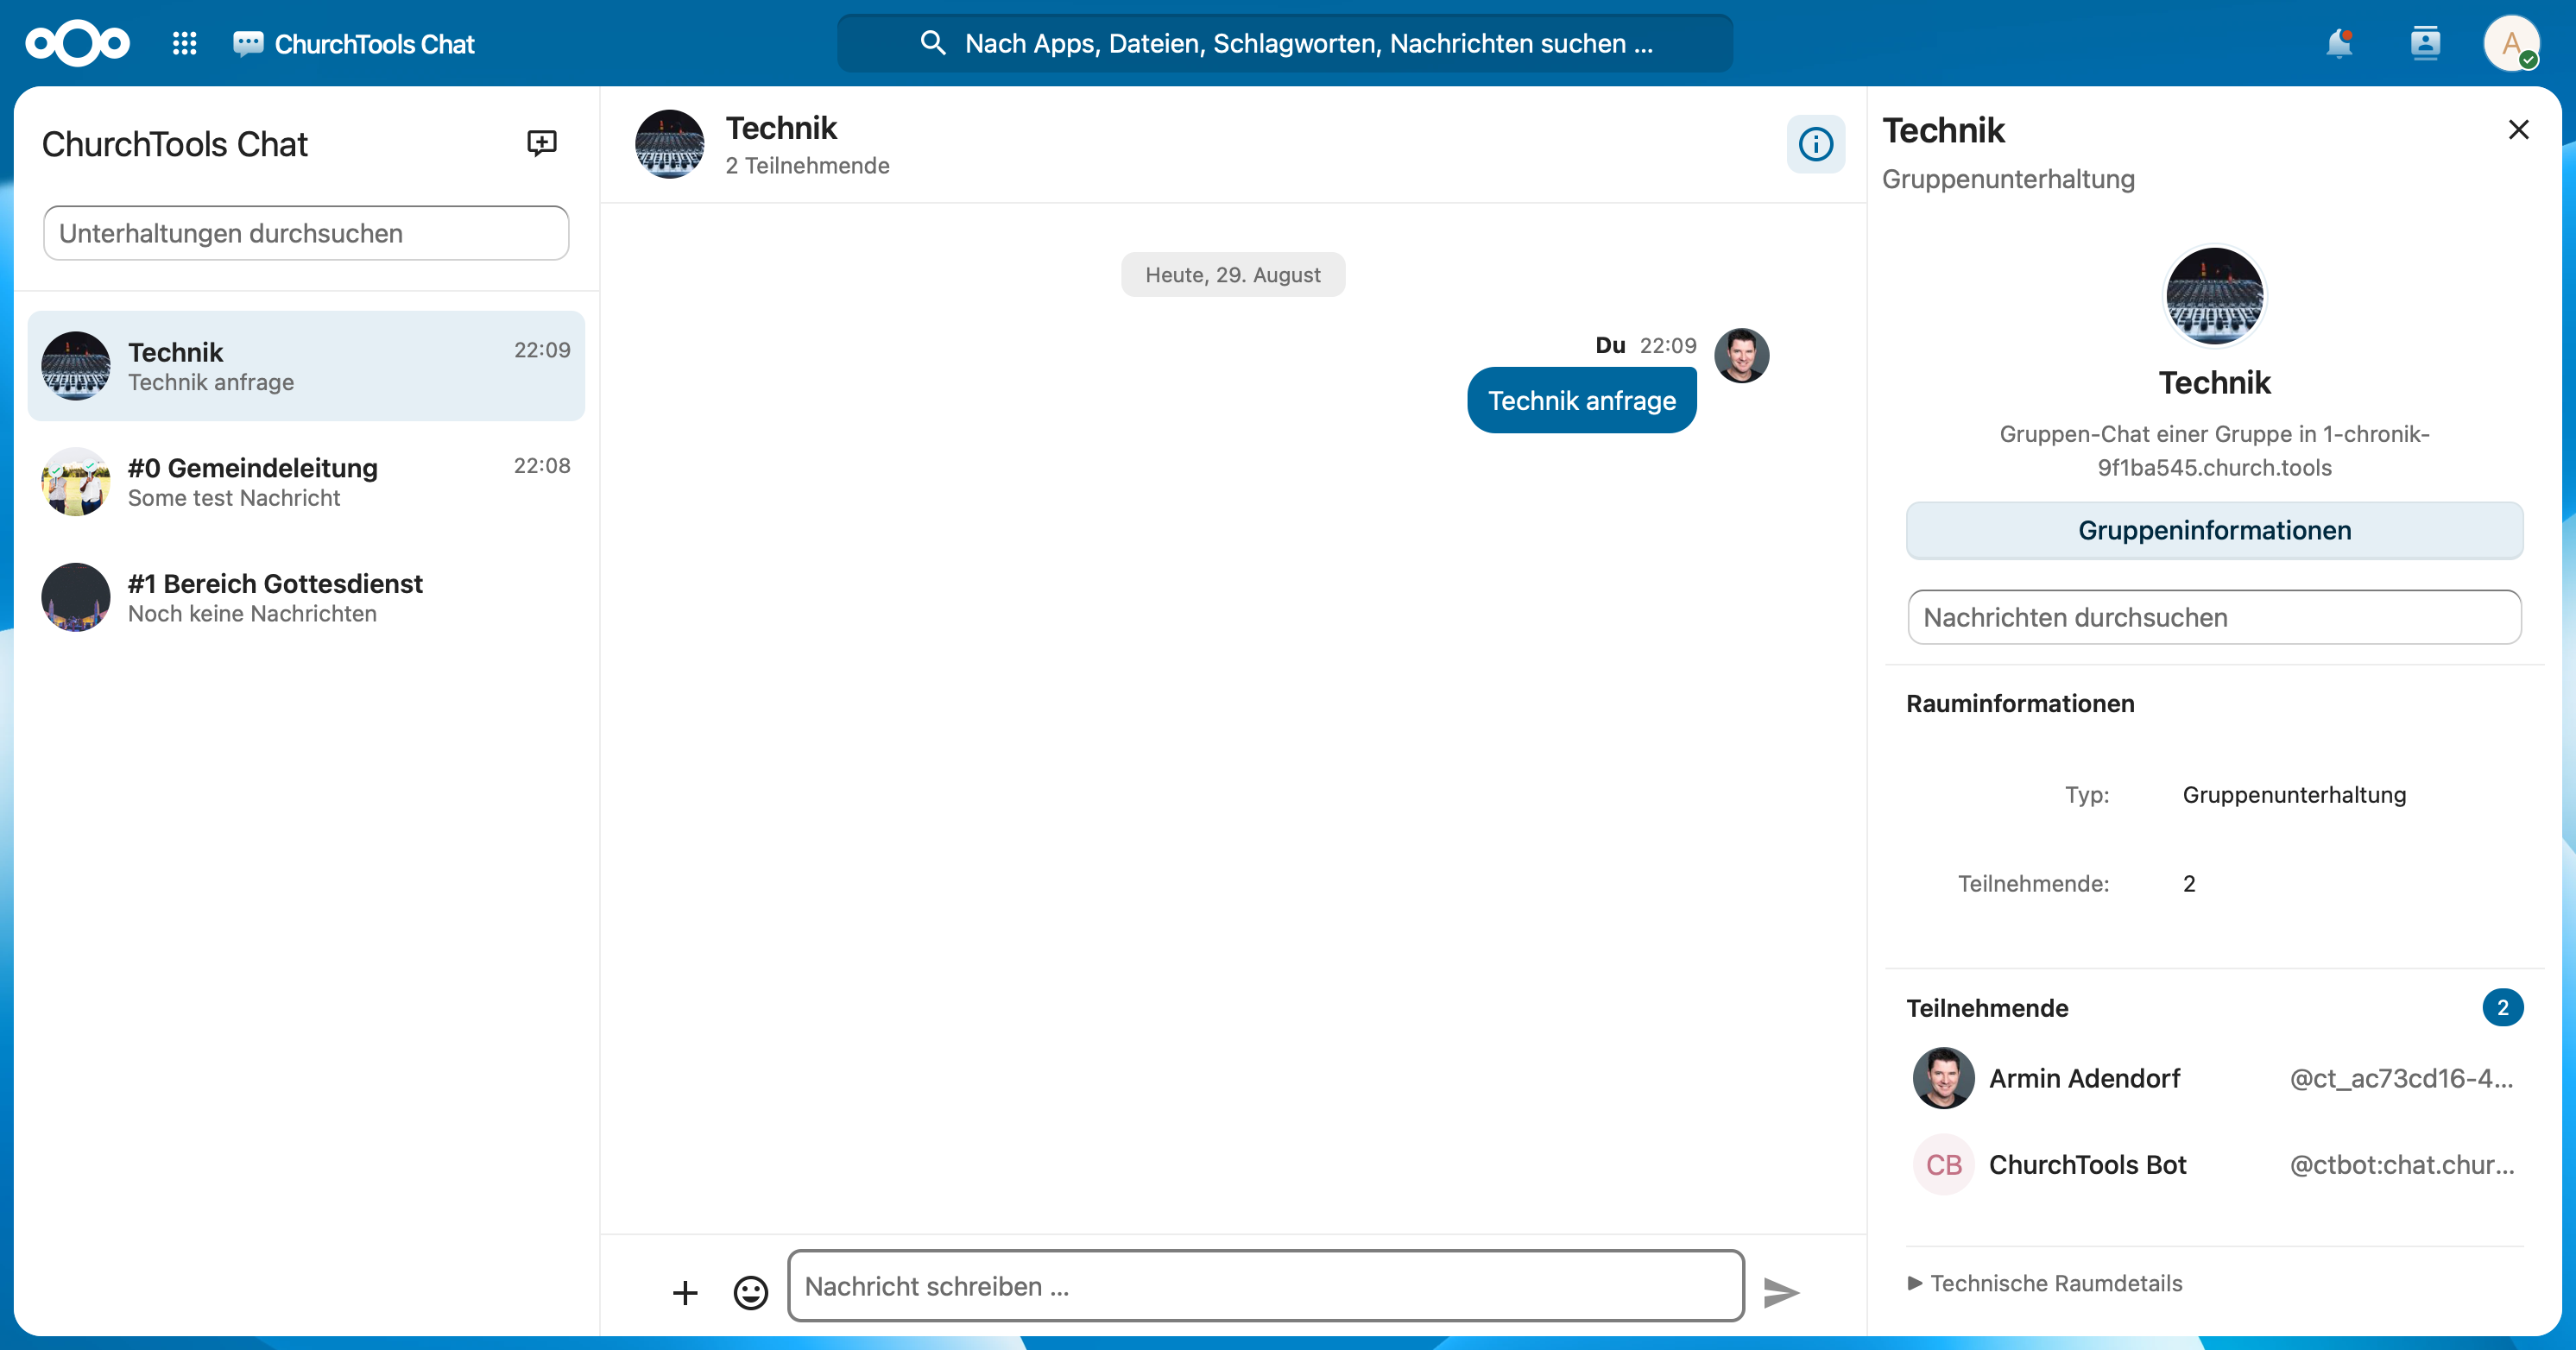The height and width of the screenshot is (1350, 2576).
Task: Select the Technik conversation in the list
Action: click(306, 366)
